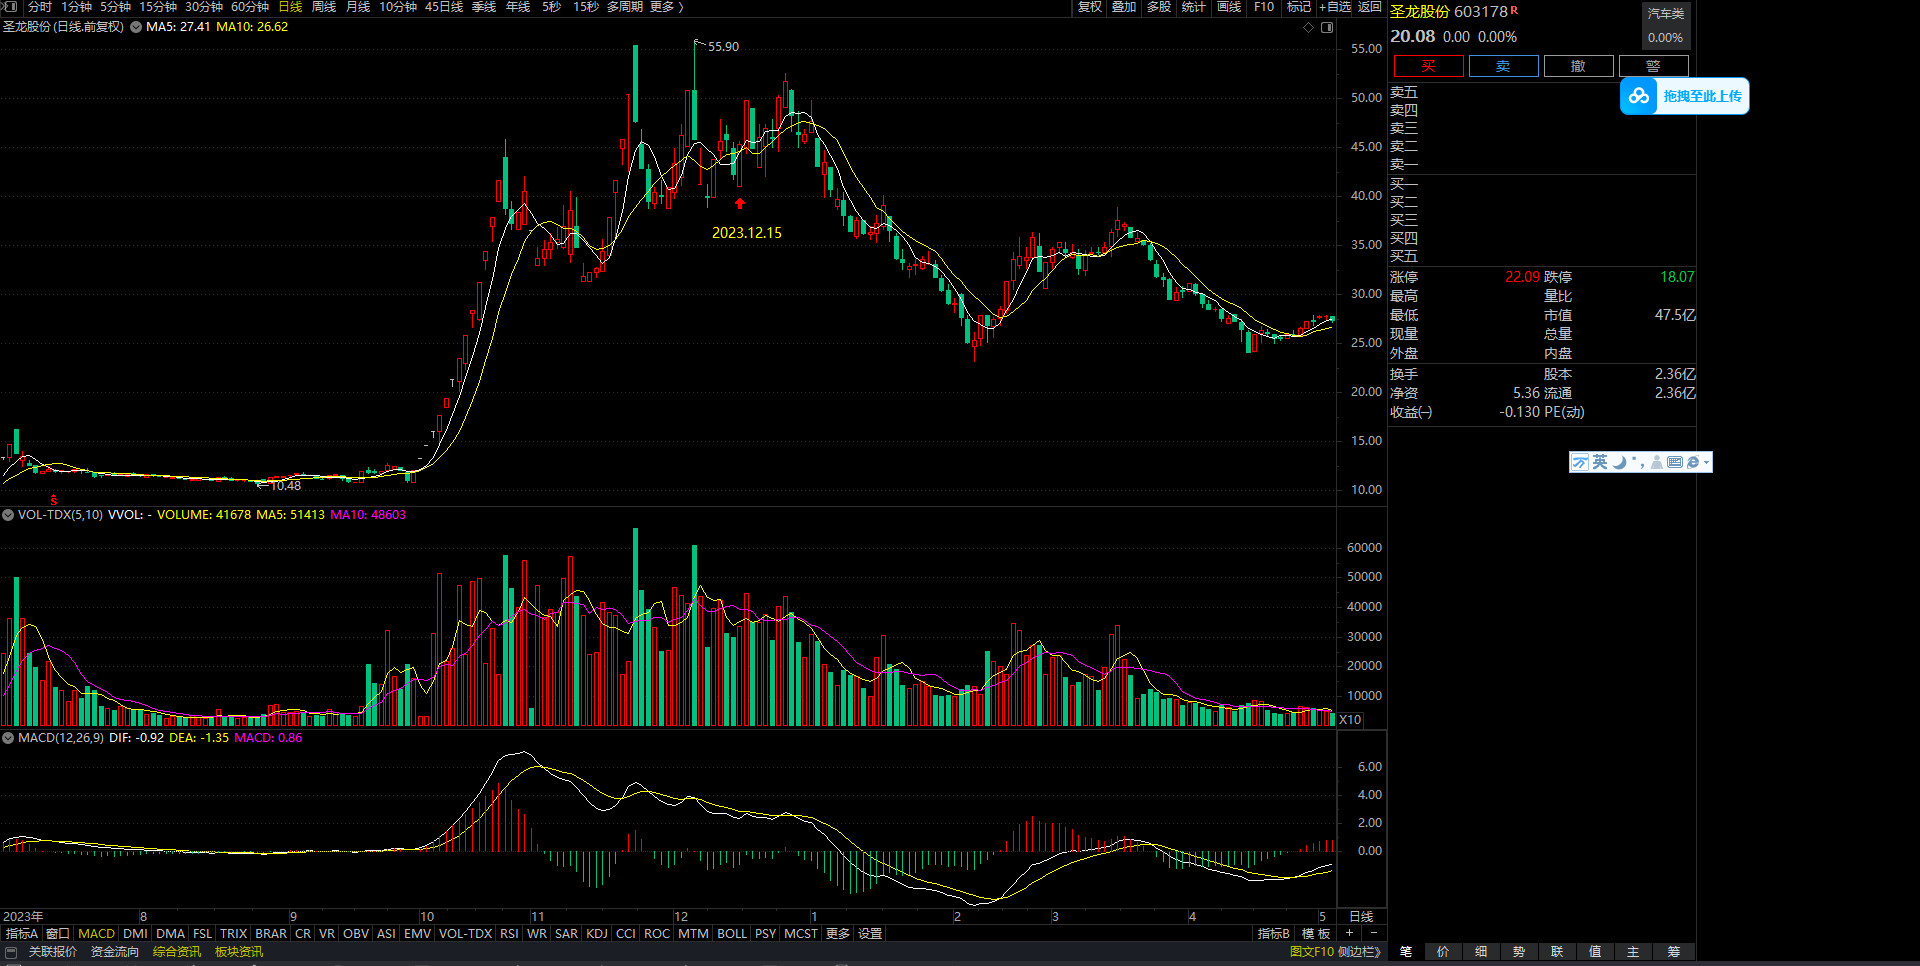The image size is (1920, 966).
Task: Click the 撤 cancel order button
Action: [x=1578, y=66]
